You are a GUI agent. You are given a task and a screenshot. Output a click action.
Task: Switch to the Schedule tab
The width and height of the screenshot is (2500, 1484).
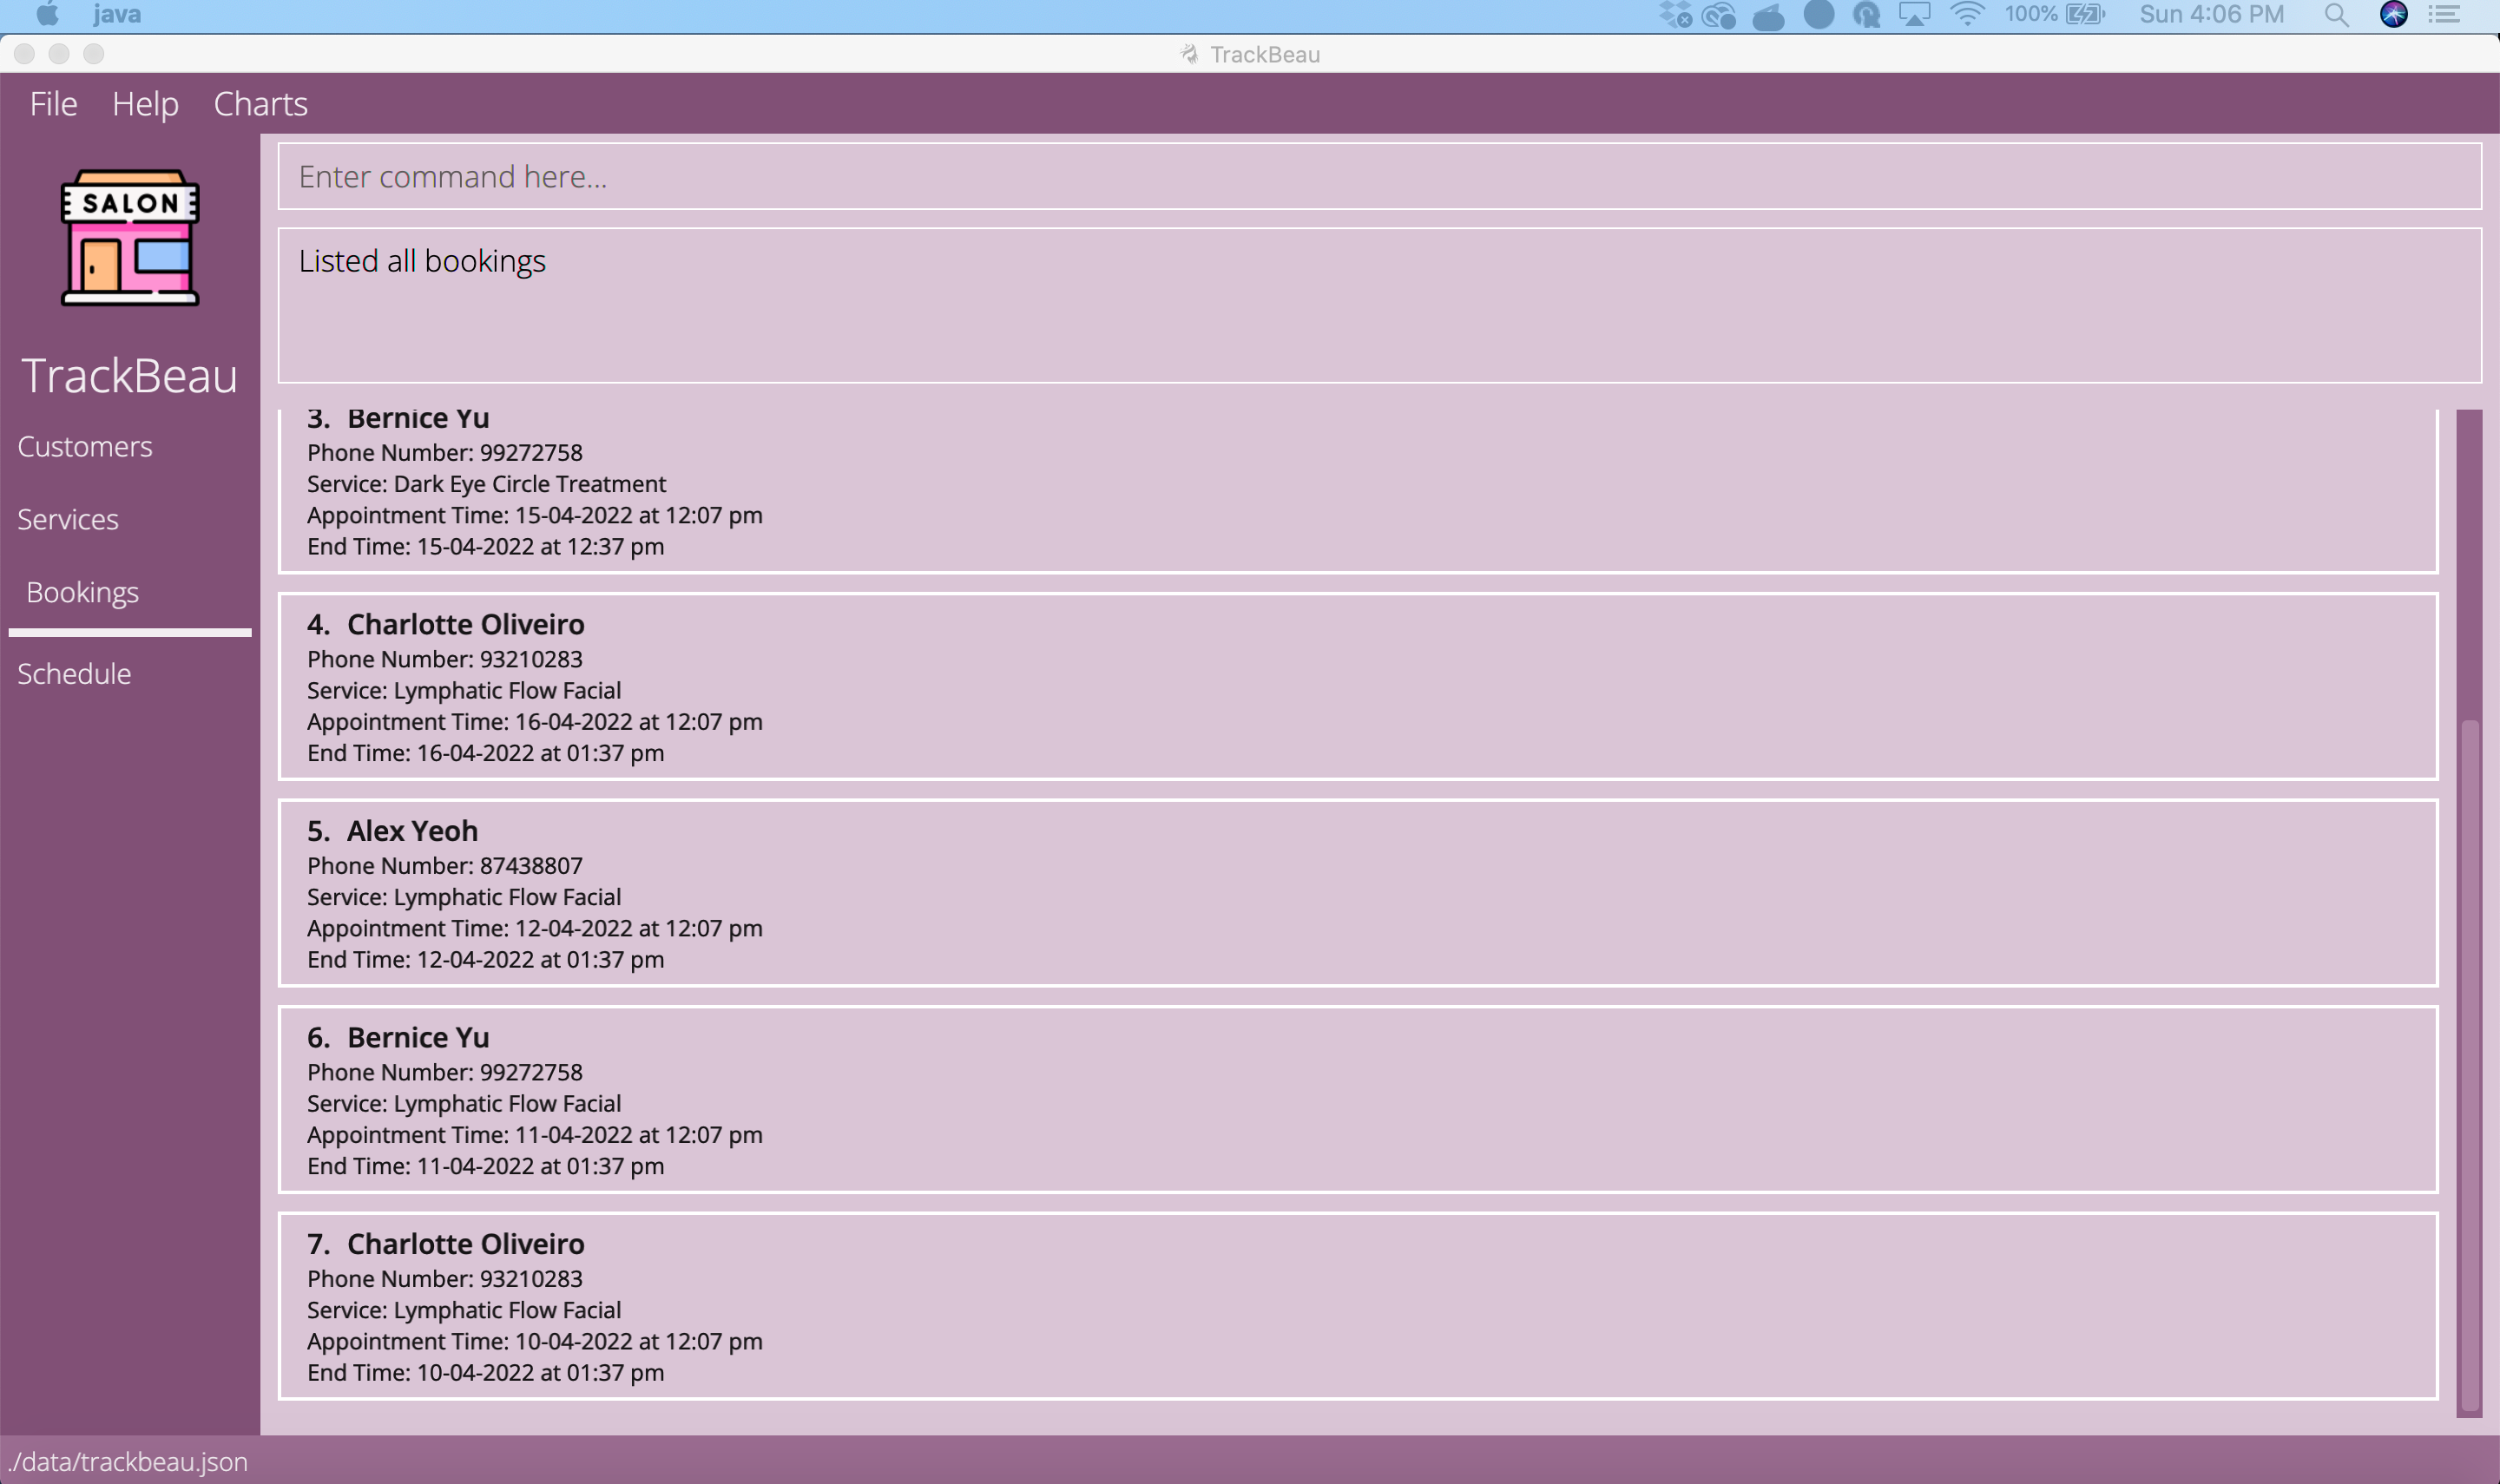click(x=74, y=673)
